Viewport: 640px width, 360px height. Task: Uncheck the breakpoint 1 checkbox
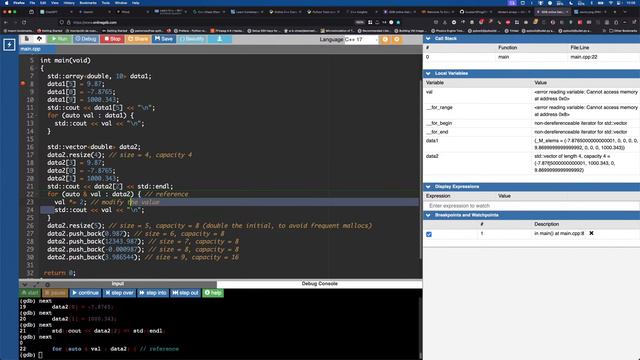(429, 234)
